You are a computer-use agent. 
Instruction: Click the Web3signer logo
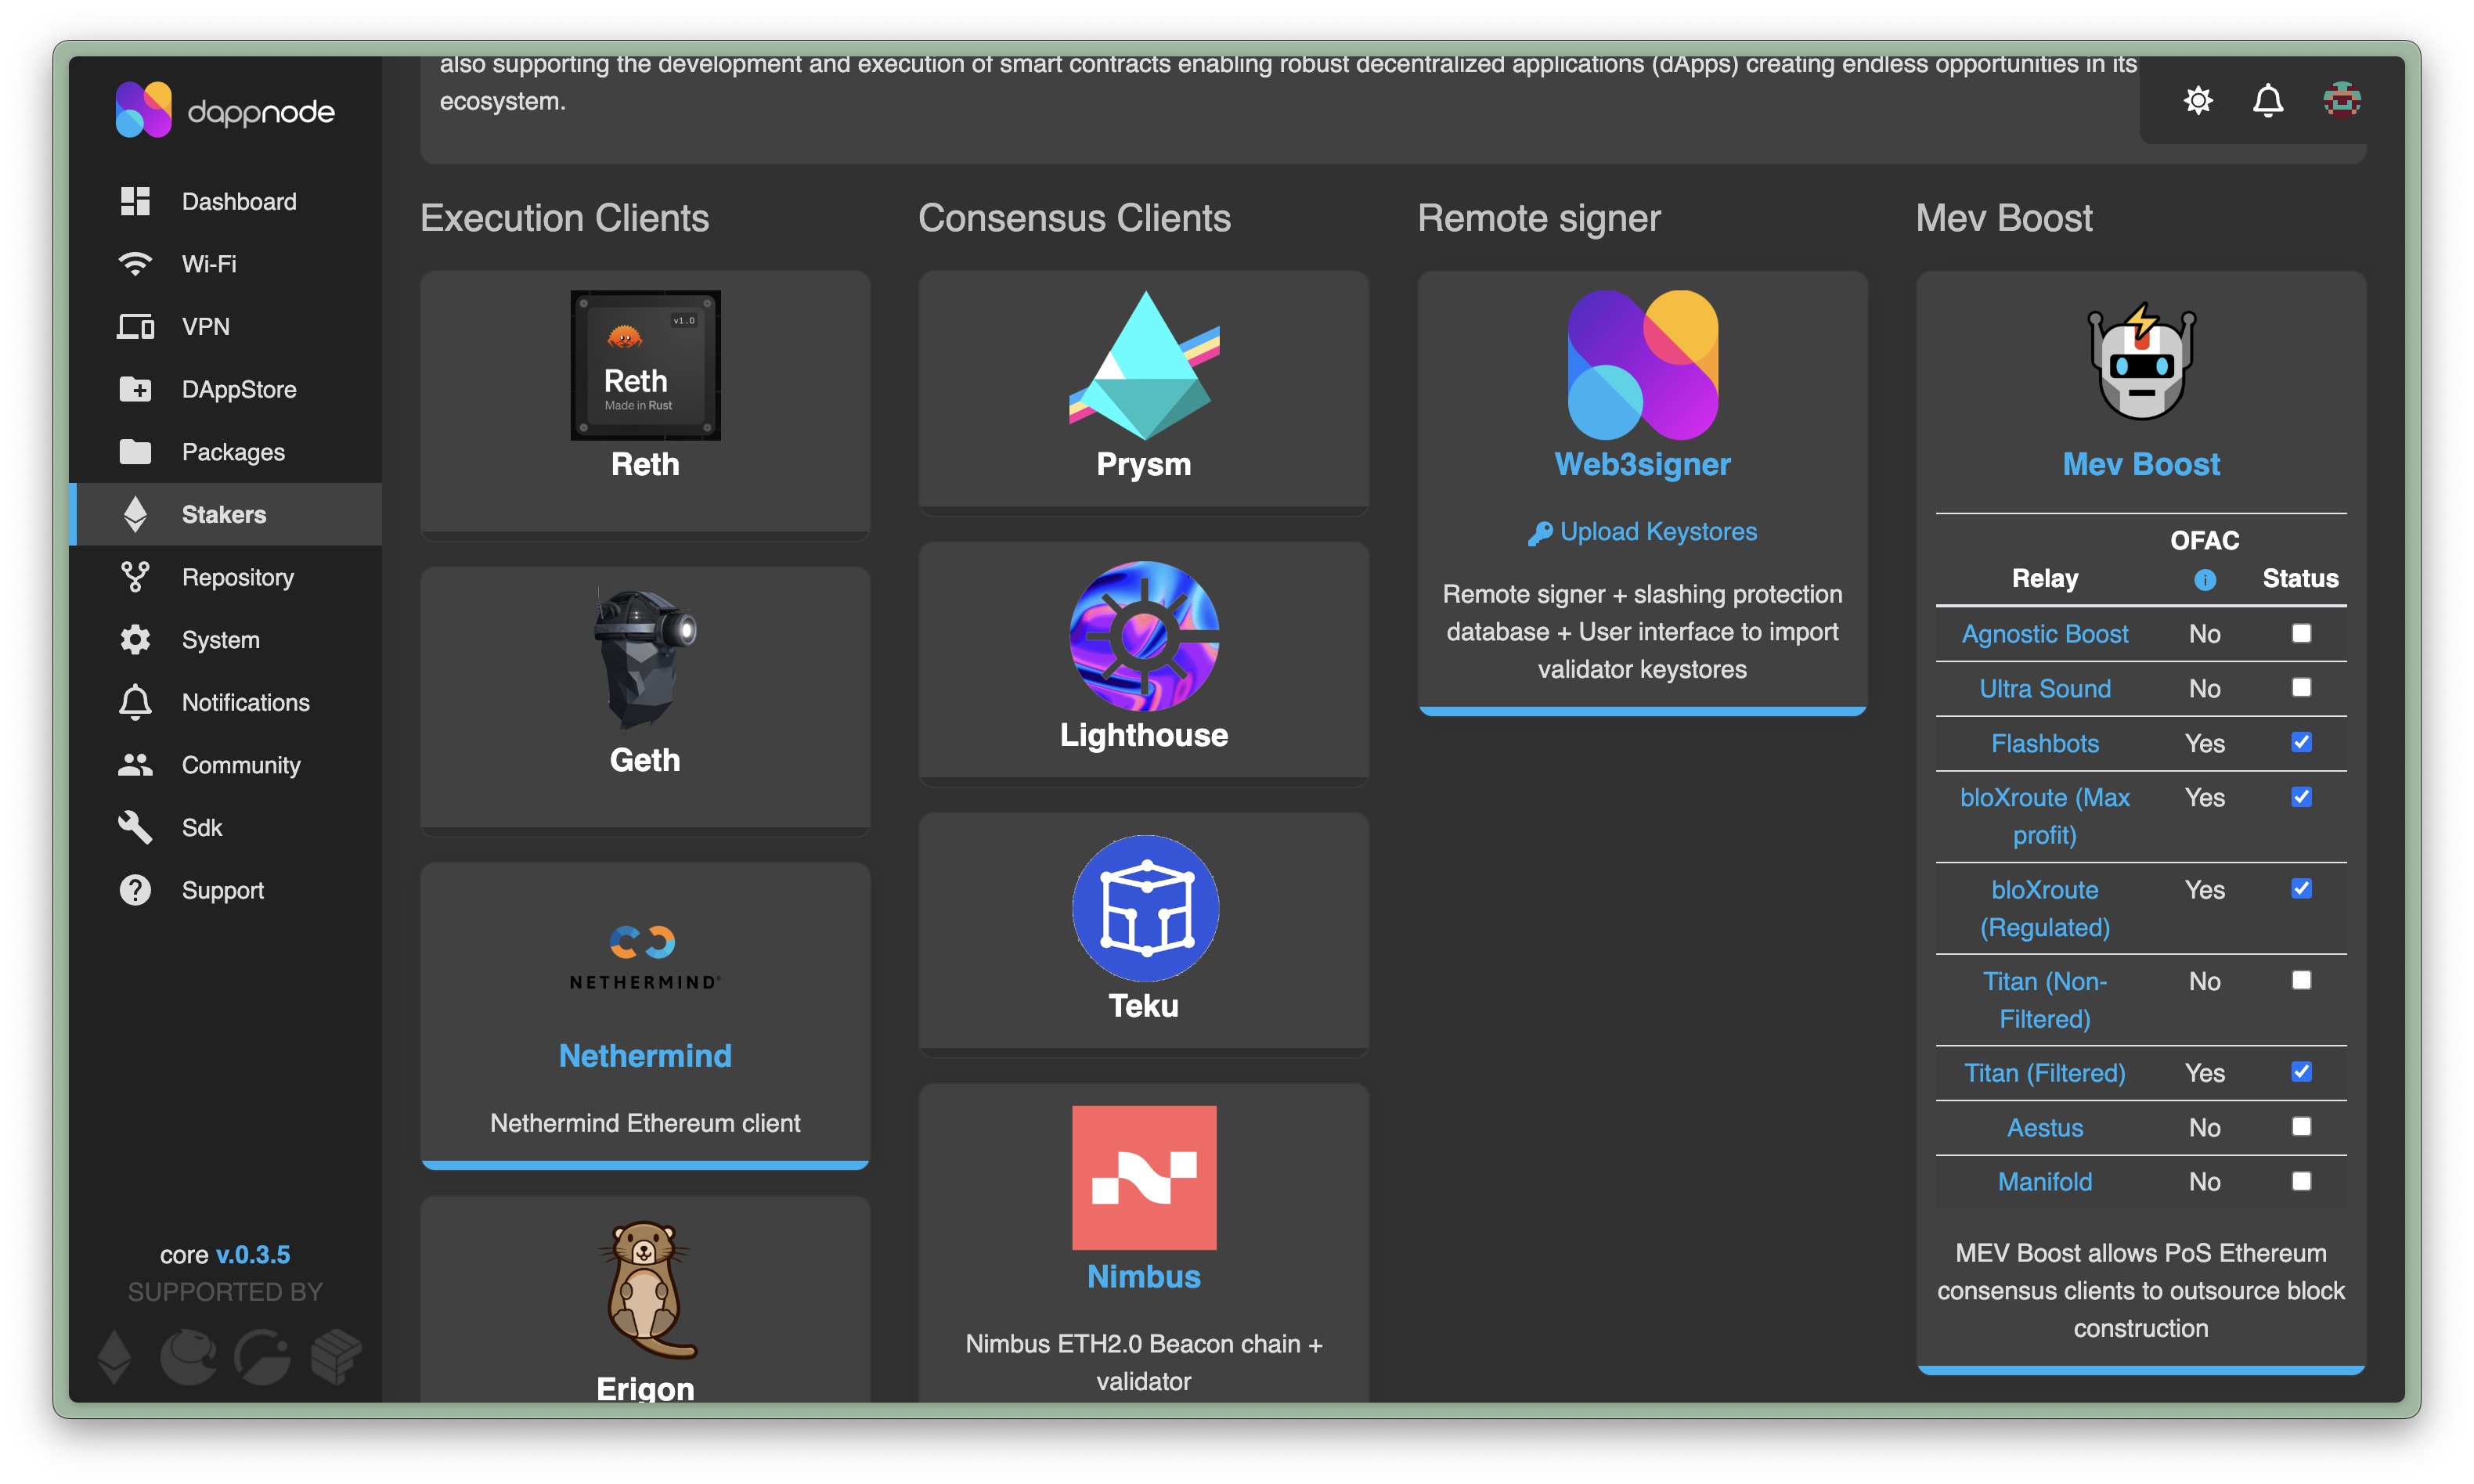pyautogui.click(x=1642, y=365)
